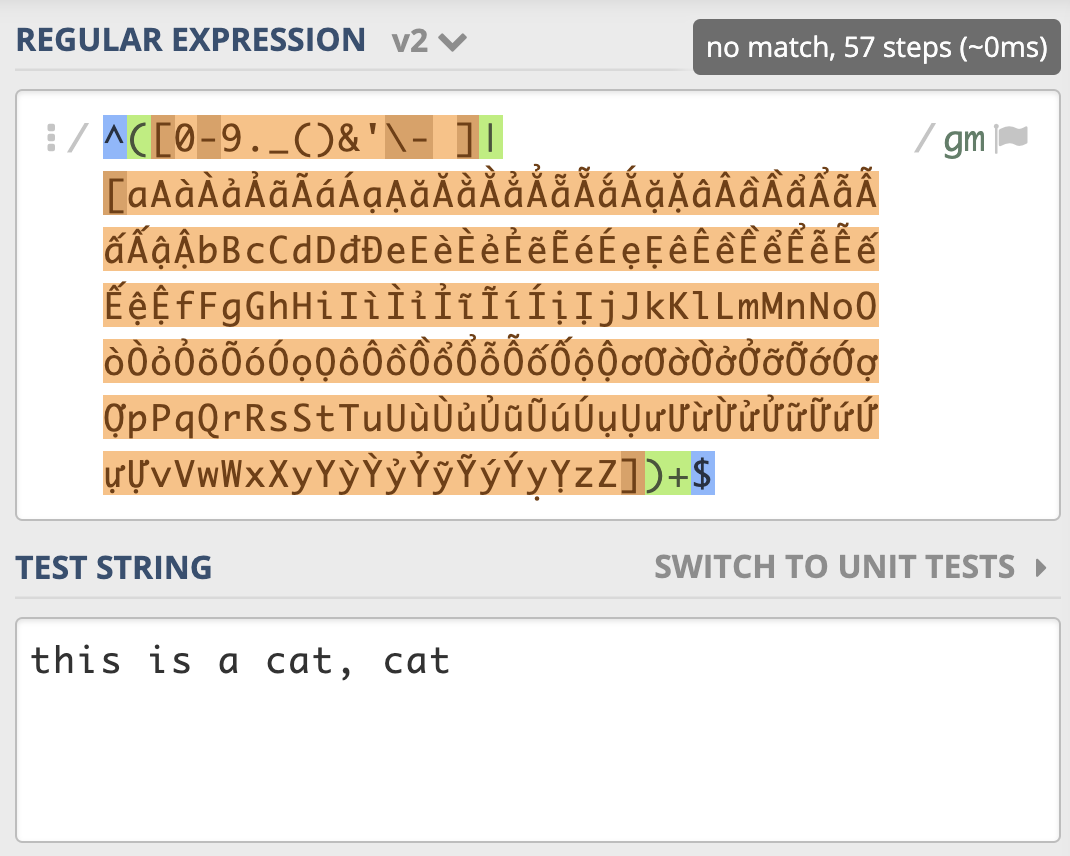
Task: Click the opening regex delimiter slash
Action: point(77,138)
